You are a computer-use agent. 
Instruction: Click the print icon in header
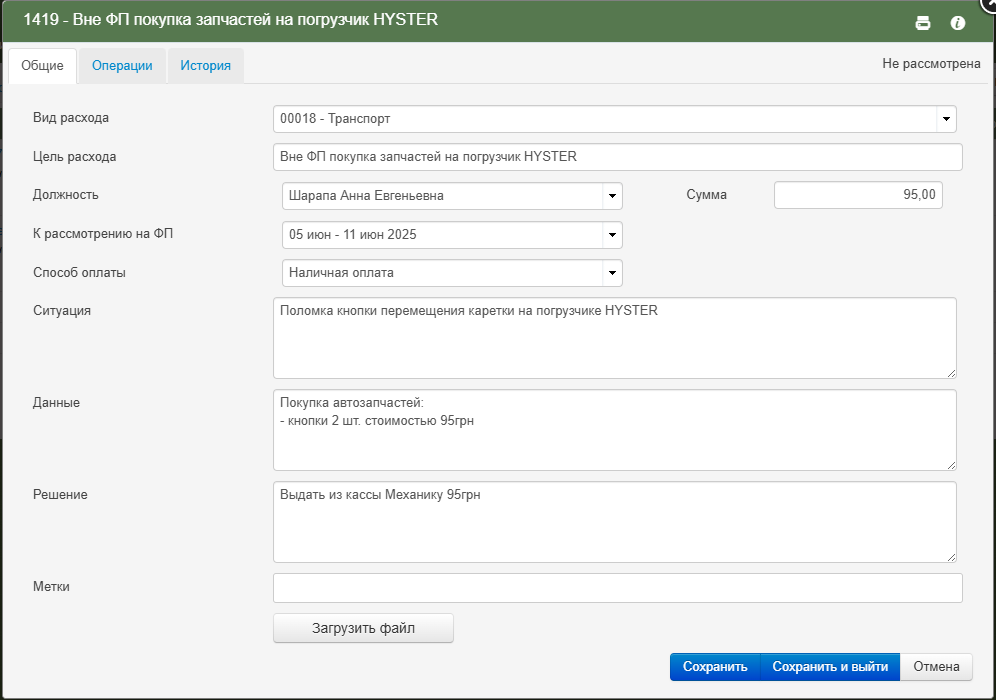click(922, 24)
